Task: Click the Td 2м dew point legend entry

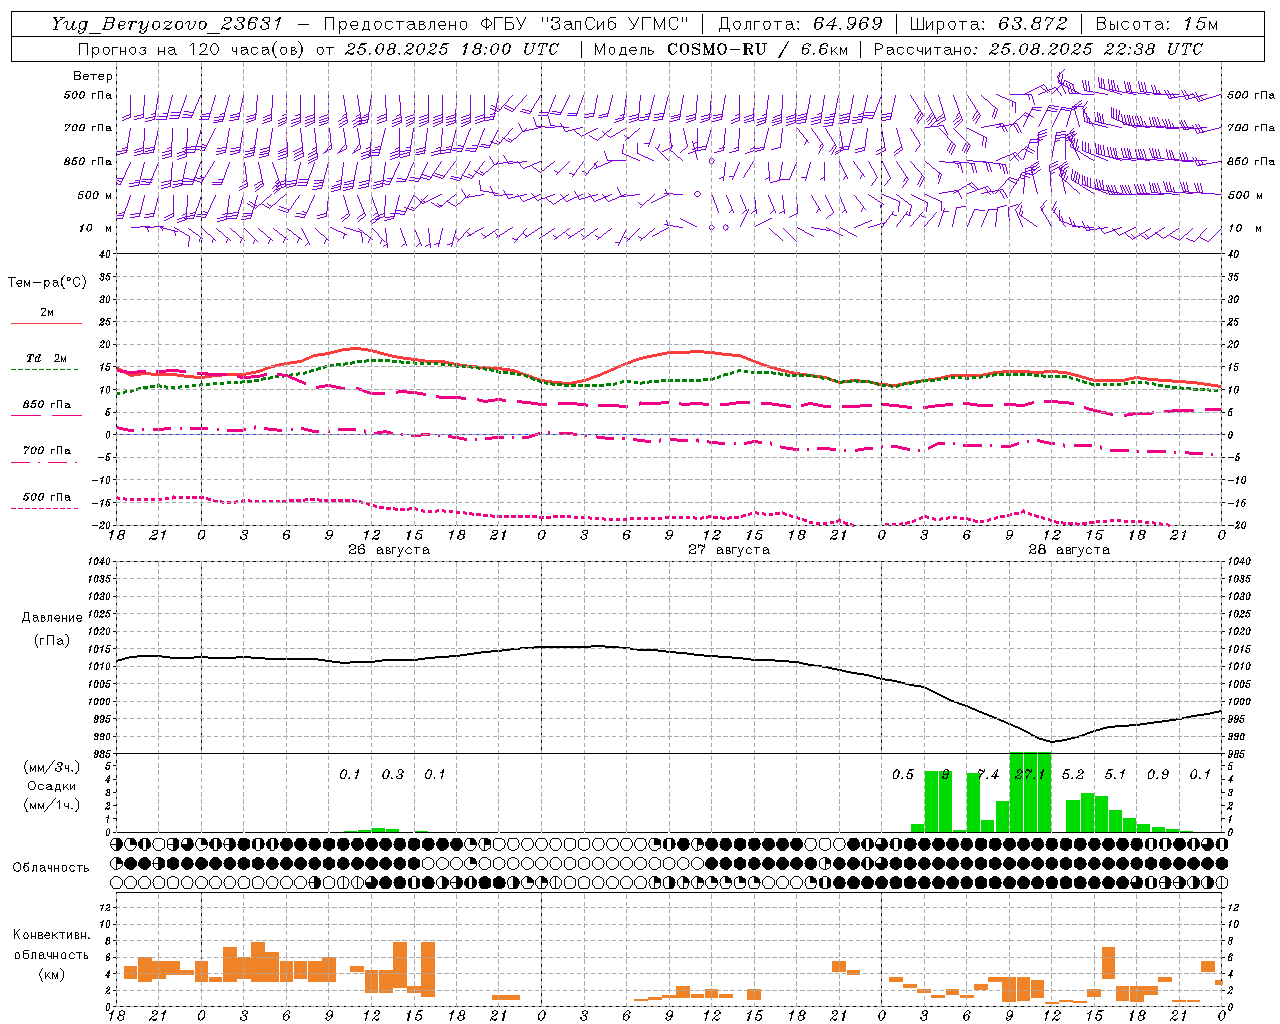Action: pos(47,358)
